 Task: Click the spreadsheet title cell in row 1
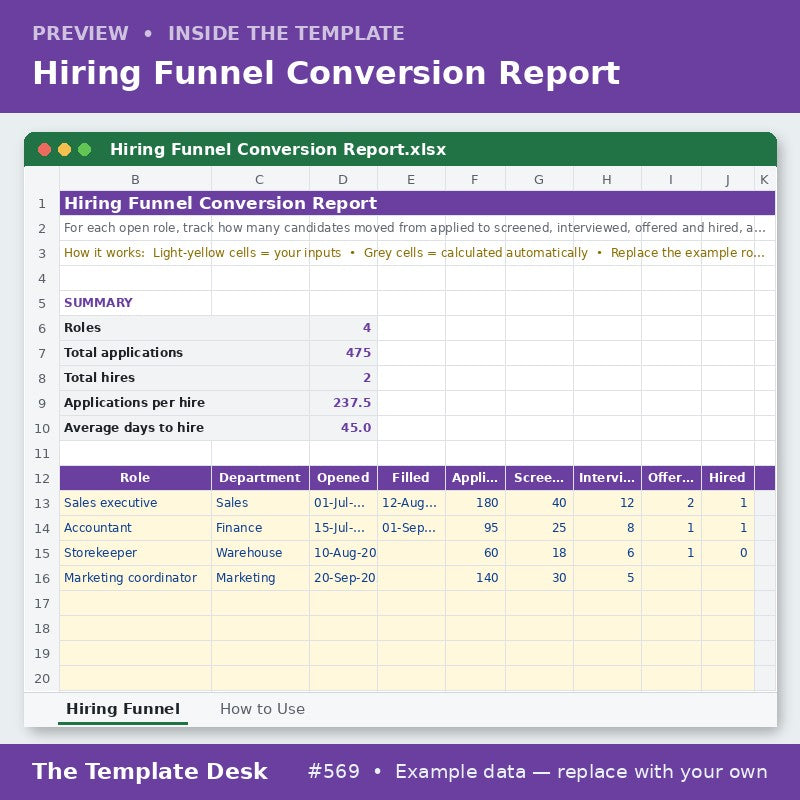click(417, 203)
